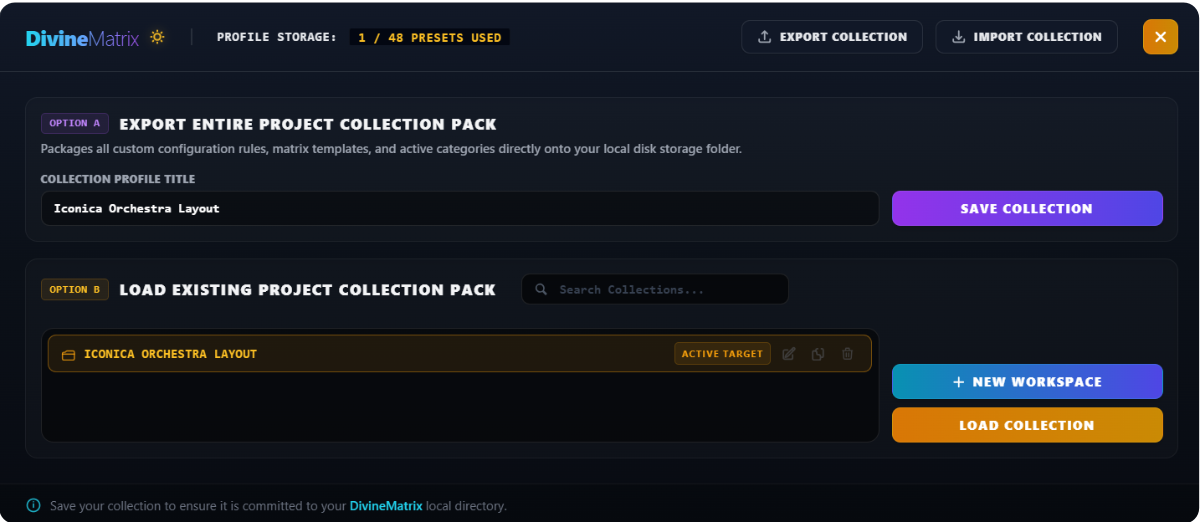Click the purple Save Collection button
1200x522 pixels.
[1027, 208]
